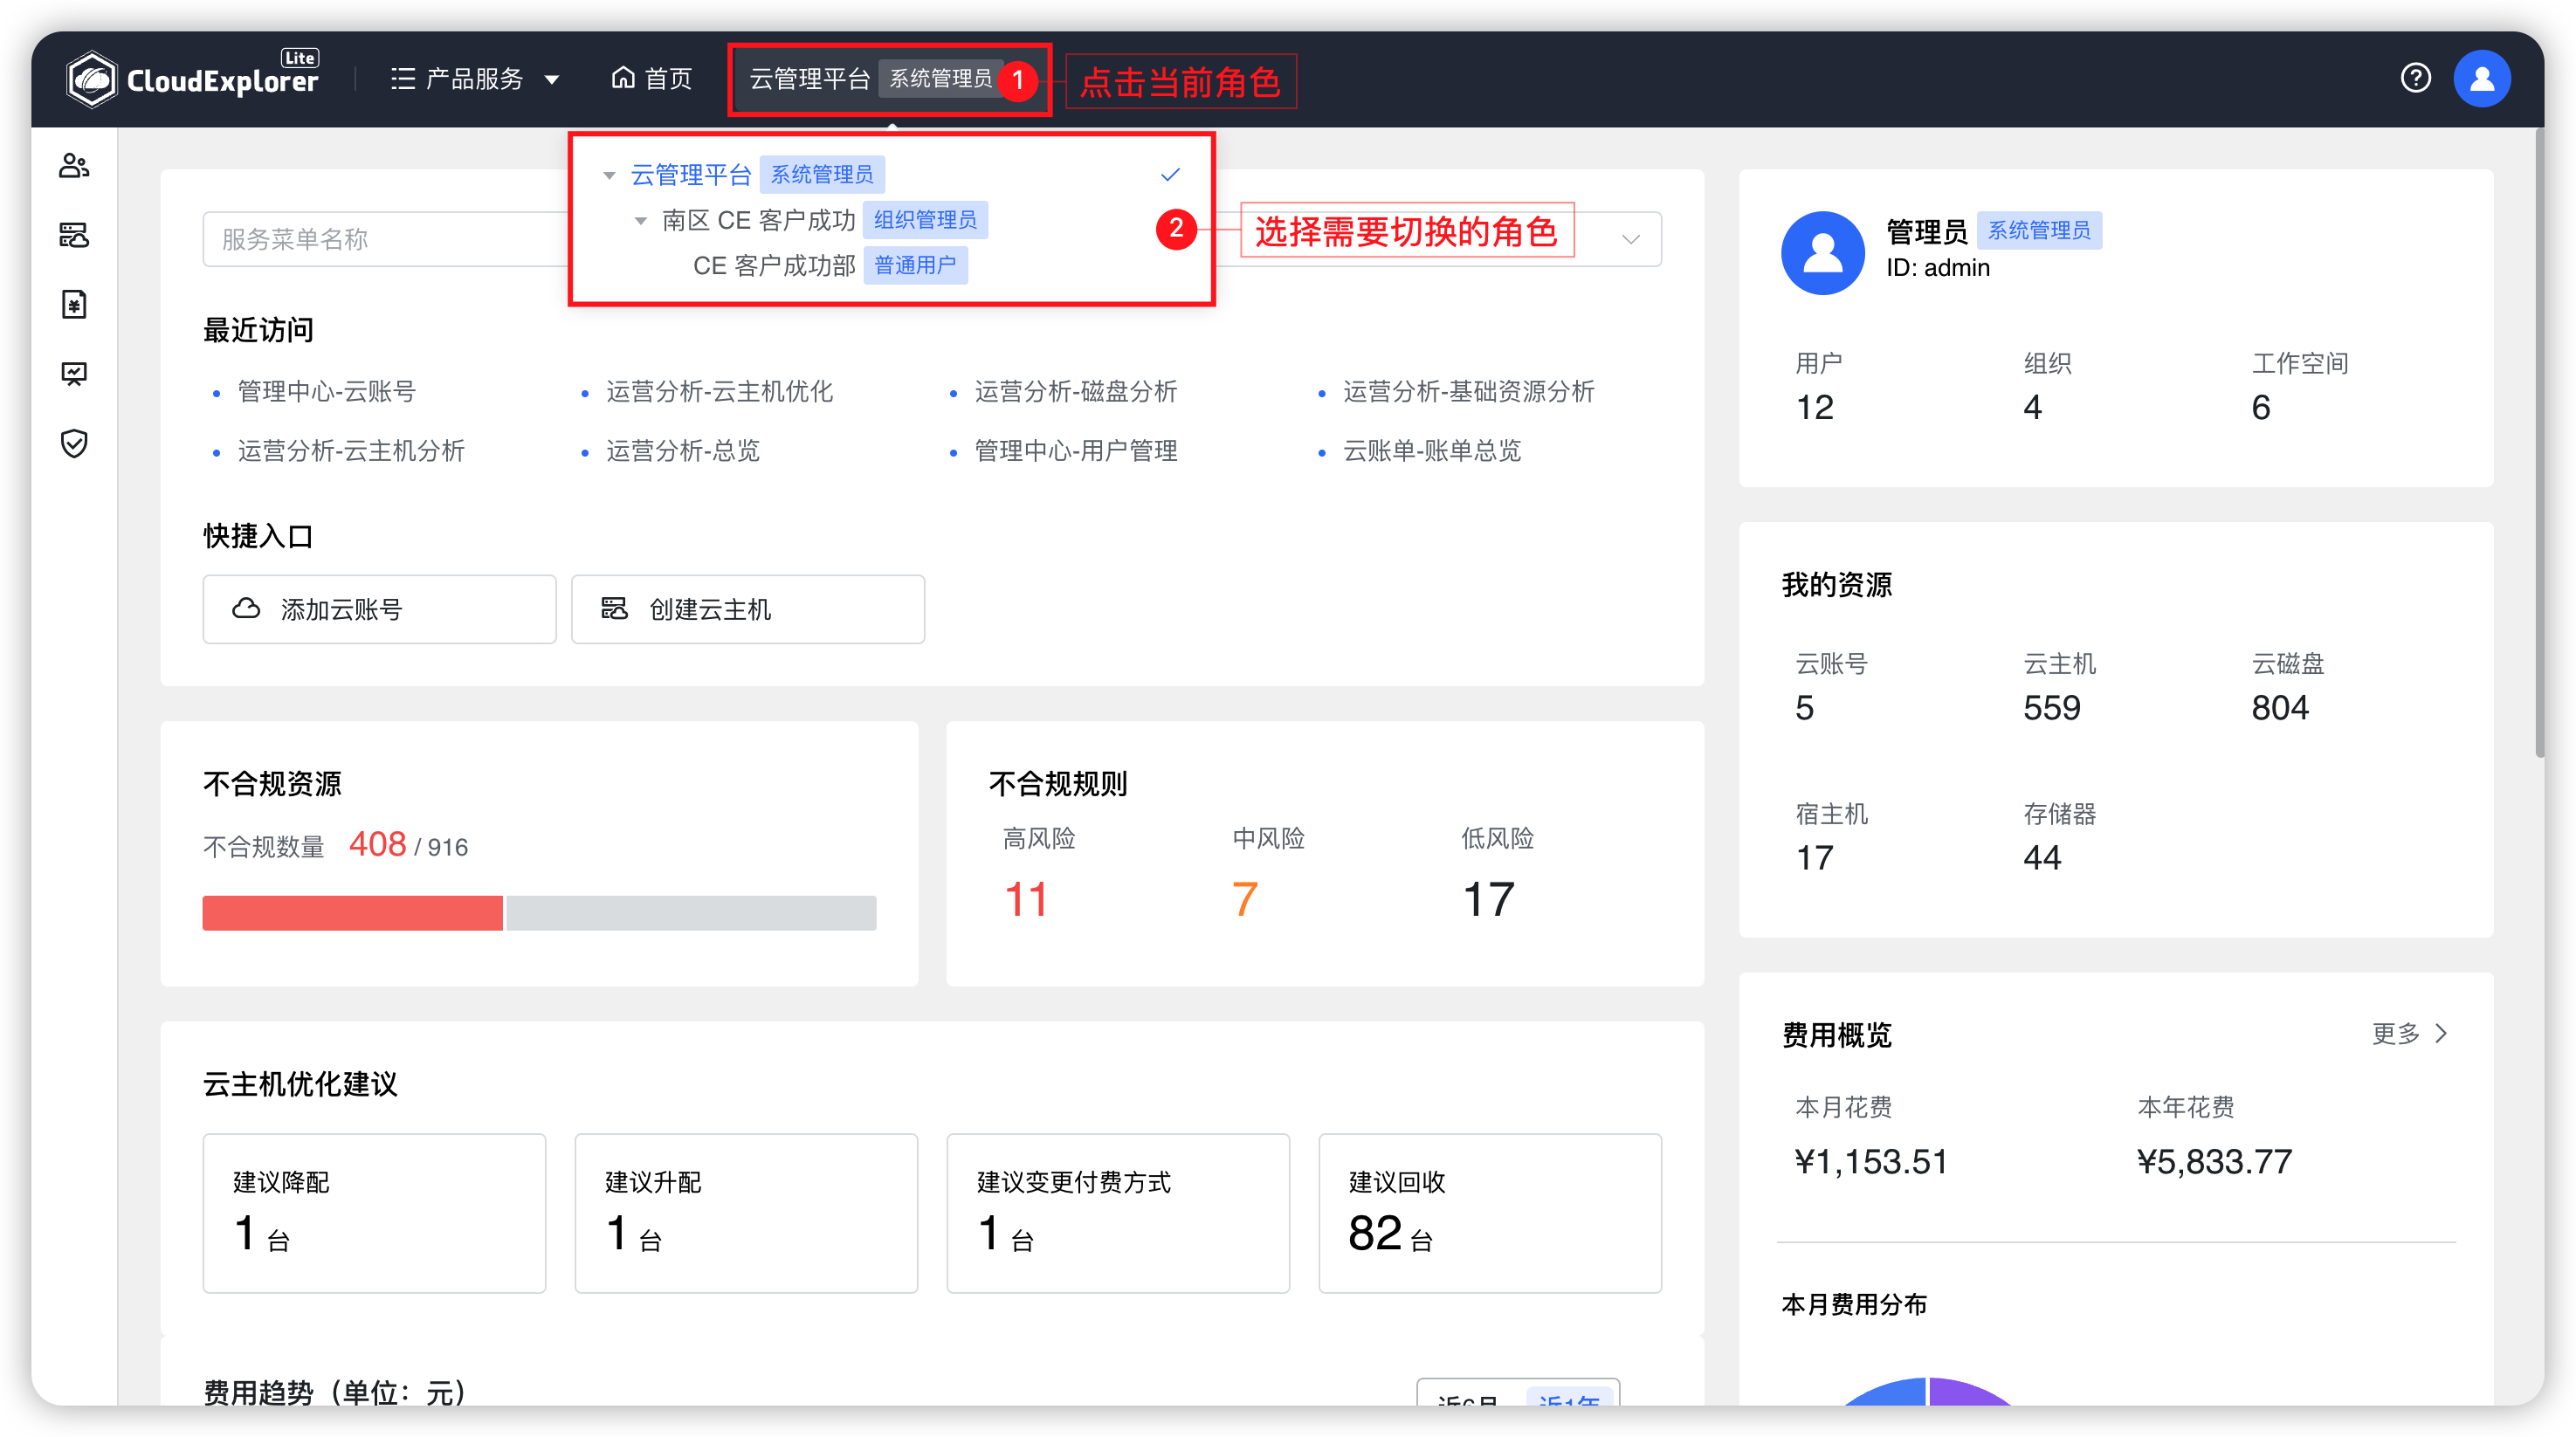
Task: Open the 产品服务 menu
Action: tap(474, 79)
